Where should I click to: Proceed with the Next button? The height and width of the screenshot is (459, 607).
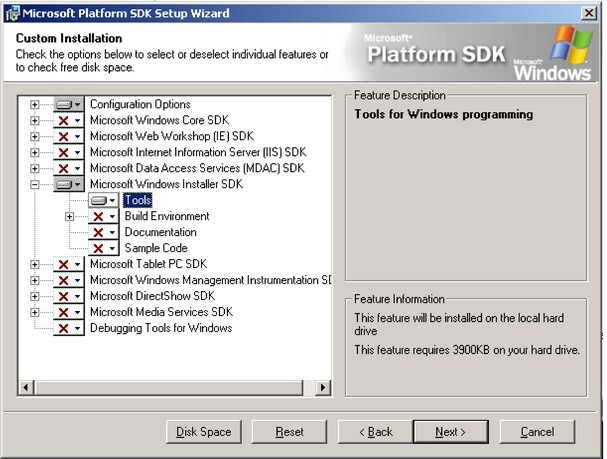point(451,432)
